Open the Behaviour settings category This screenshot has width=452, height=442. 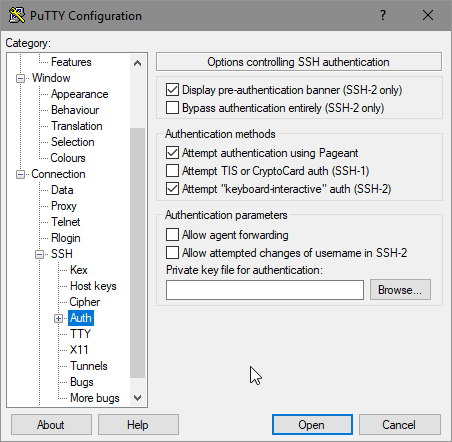(75, 110)
